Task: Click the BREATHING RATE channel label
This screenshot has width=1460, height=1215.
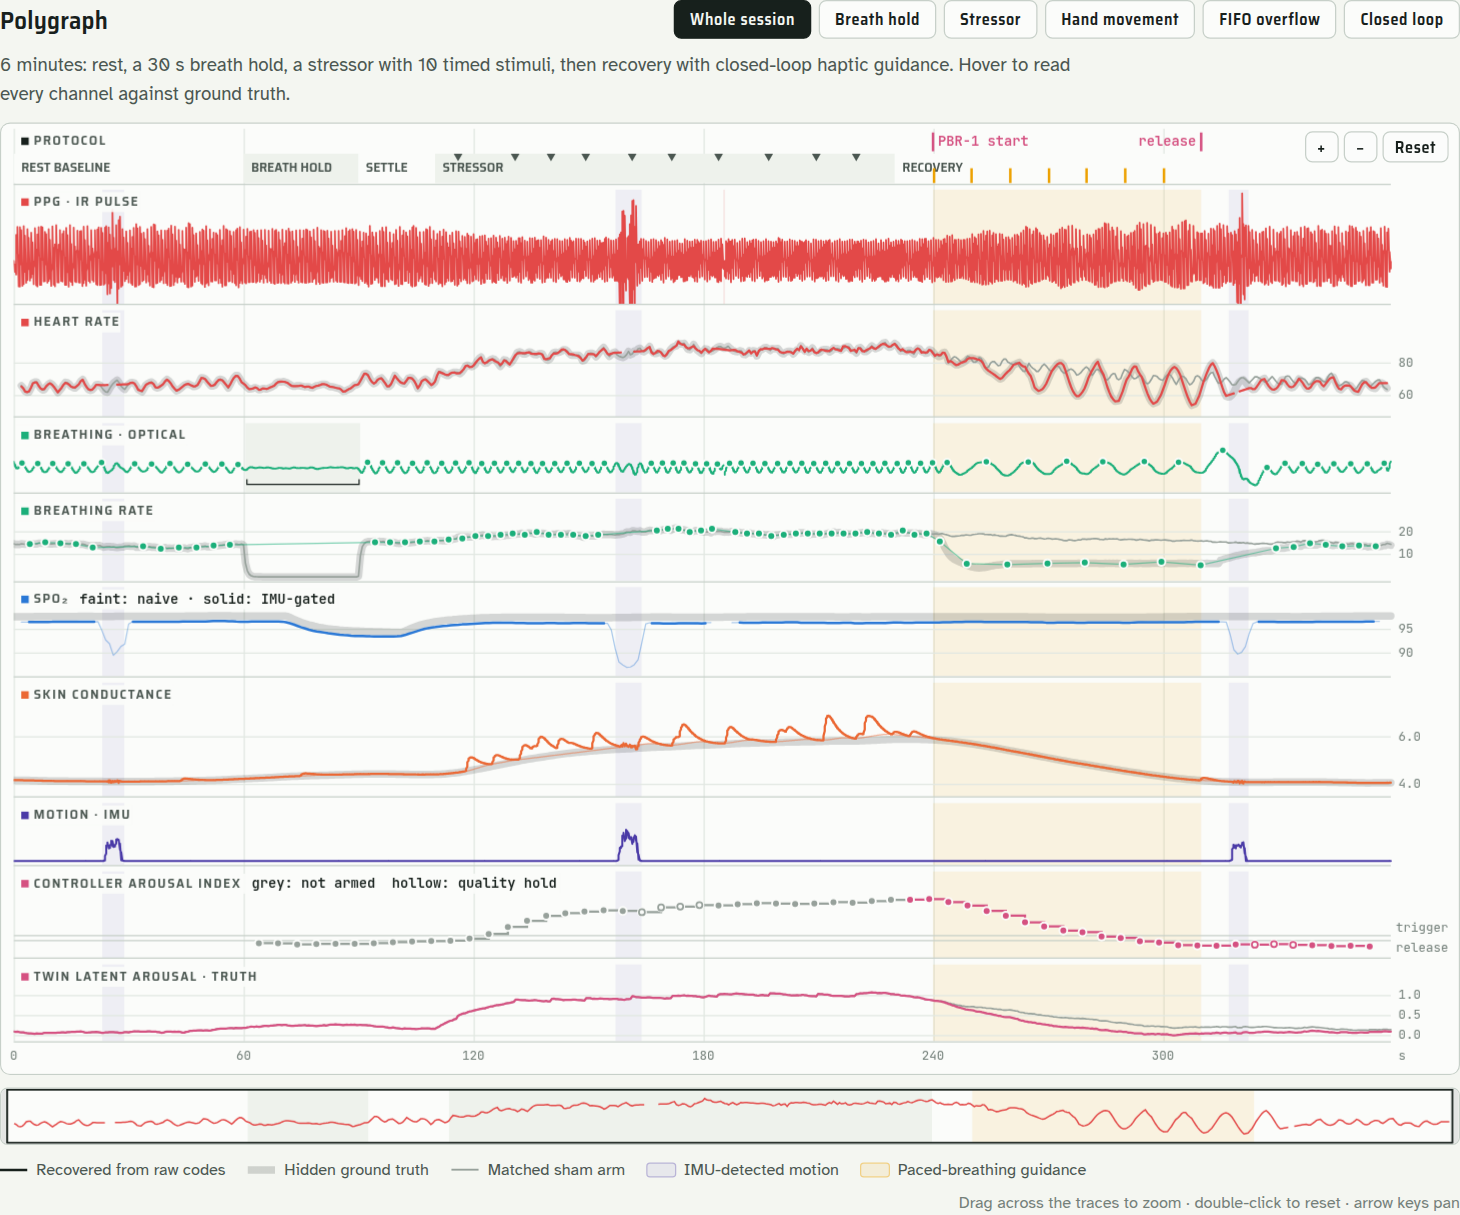Action: click(93, 510)
